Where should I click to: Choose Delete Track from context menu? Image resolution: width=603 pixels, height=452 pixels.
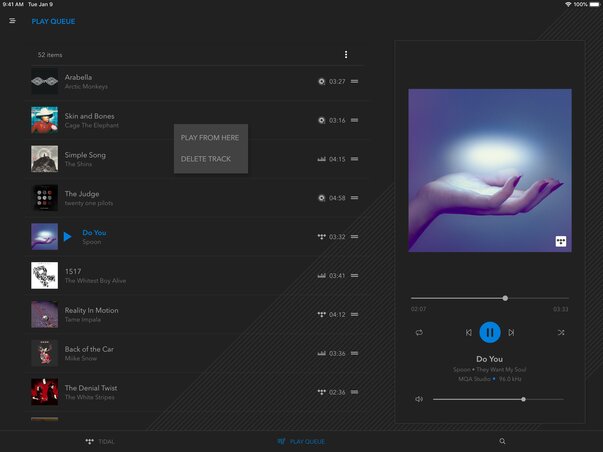tap(206, 159)
